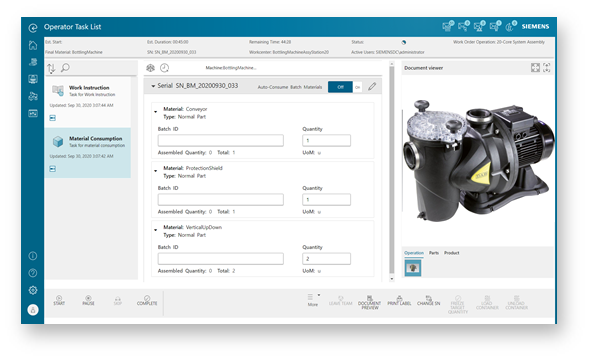The height and width of the screenshot is (362, 590).
Task: Click the Start button
Action: 59,300
